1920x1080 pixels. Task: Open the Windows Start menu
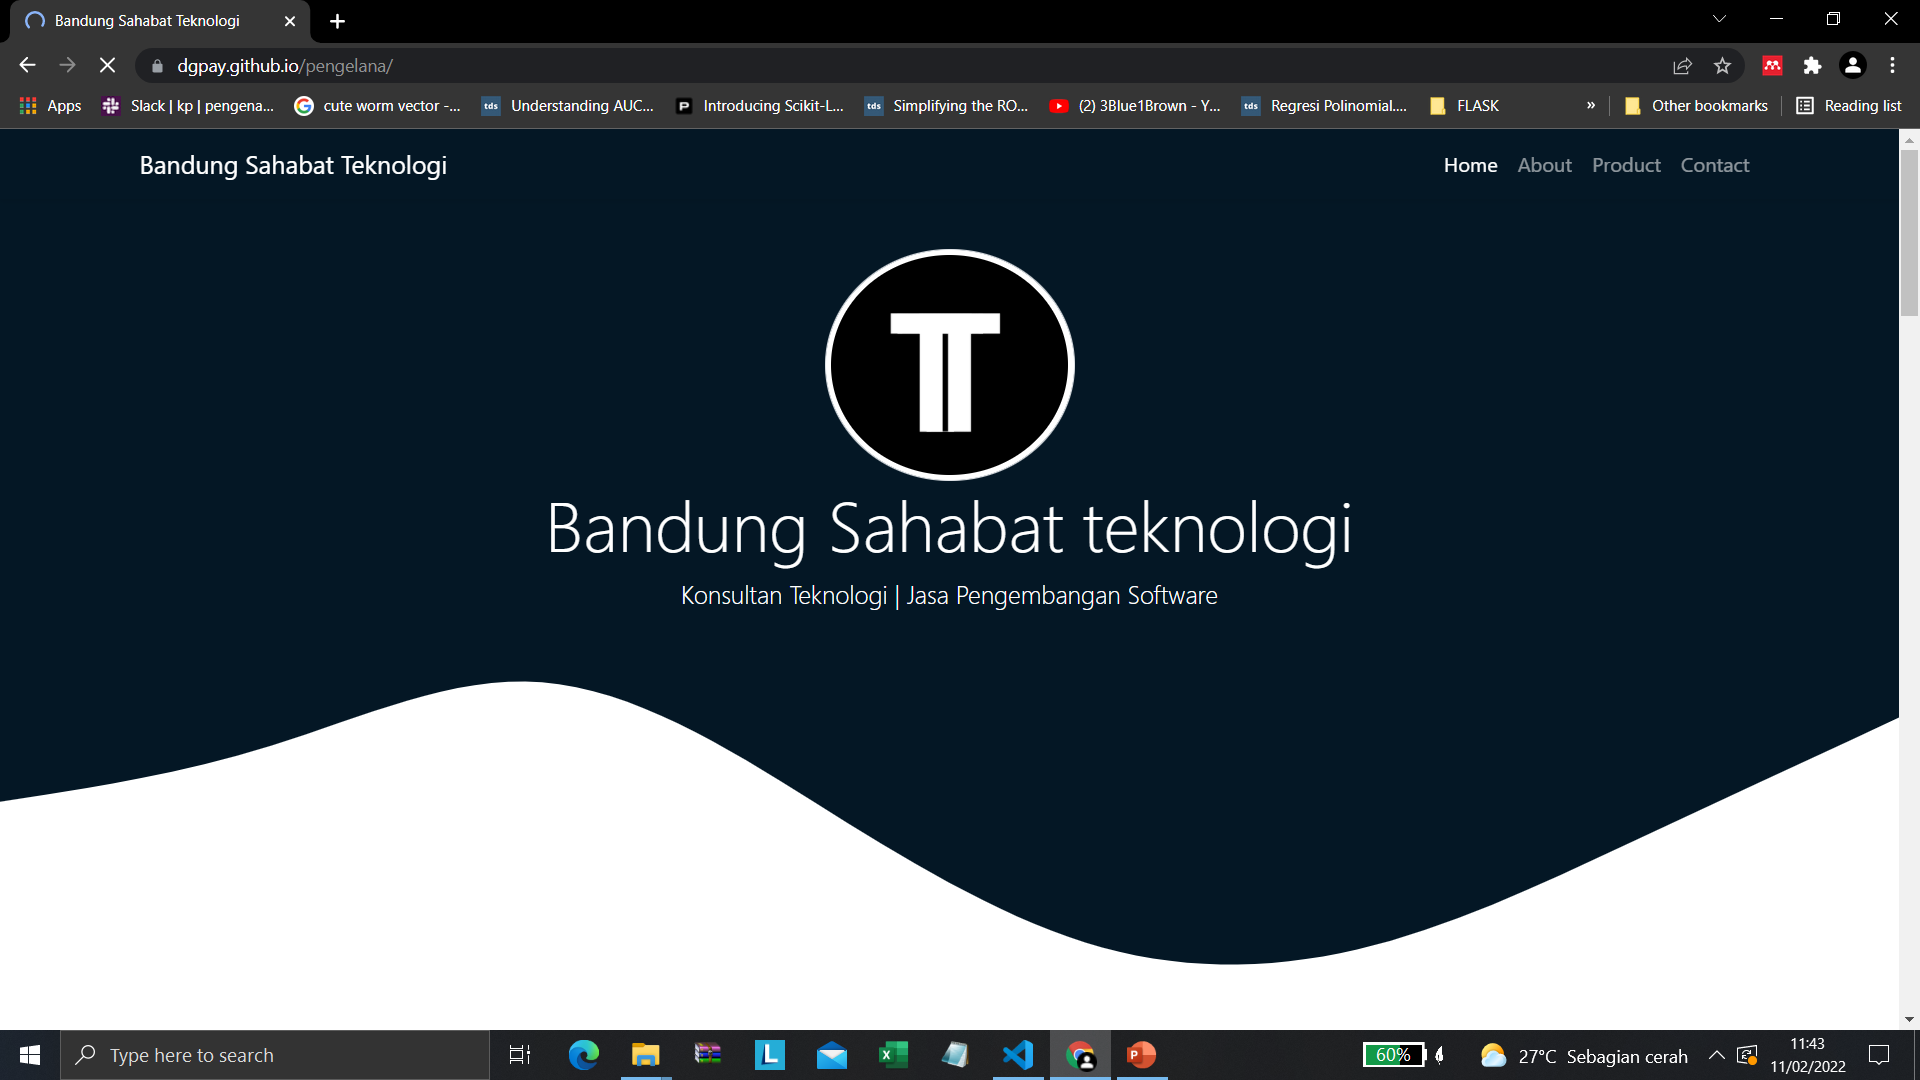(x=30, y=1055)
